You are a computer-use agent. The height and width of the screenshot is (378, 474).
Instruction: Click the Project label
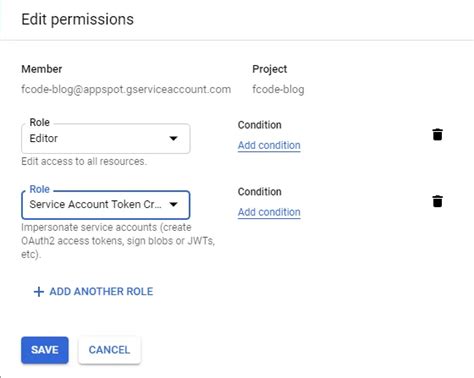pyautogui.click(x=269, y=69)
